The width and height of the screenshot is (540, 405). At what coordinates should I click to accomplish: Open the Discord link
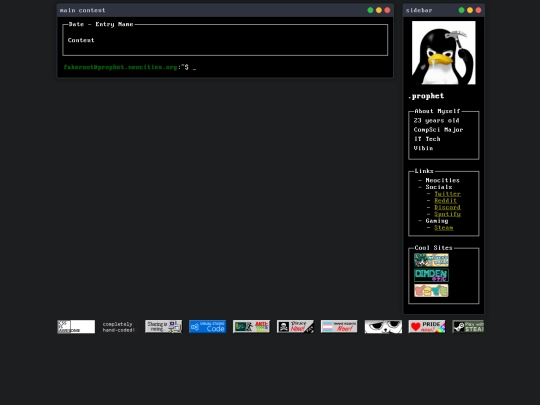point(447,207)
